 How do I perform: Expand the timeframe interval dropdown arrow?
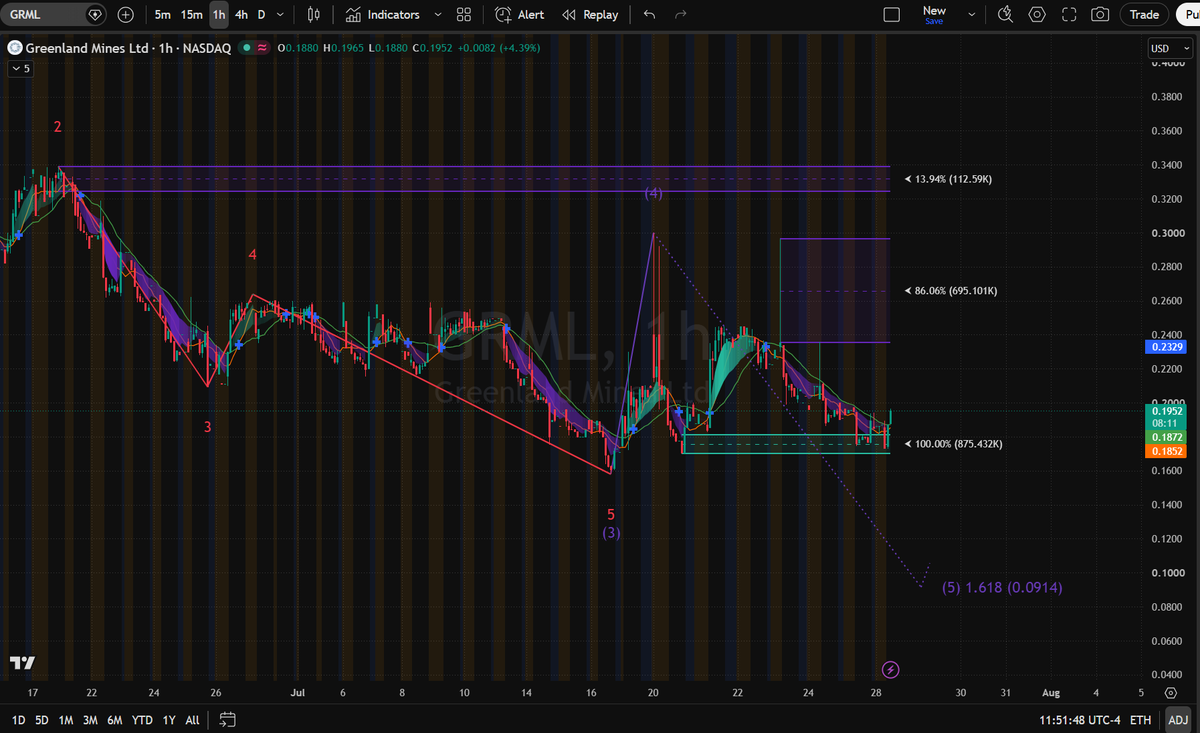pyautogui.click(x=280, y=15)
